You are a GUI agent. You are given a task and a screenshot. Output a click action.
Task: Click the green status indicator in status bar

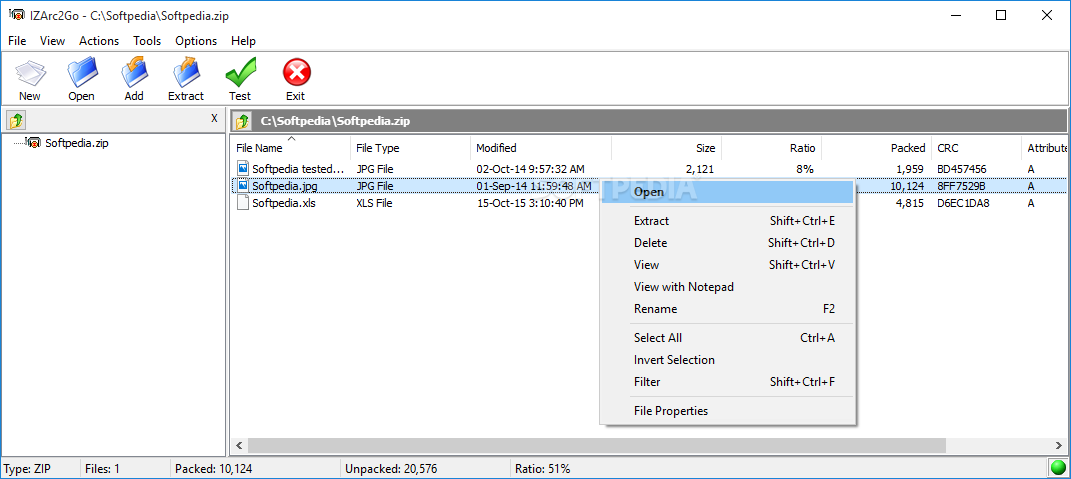[x=1058, y=468]
